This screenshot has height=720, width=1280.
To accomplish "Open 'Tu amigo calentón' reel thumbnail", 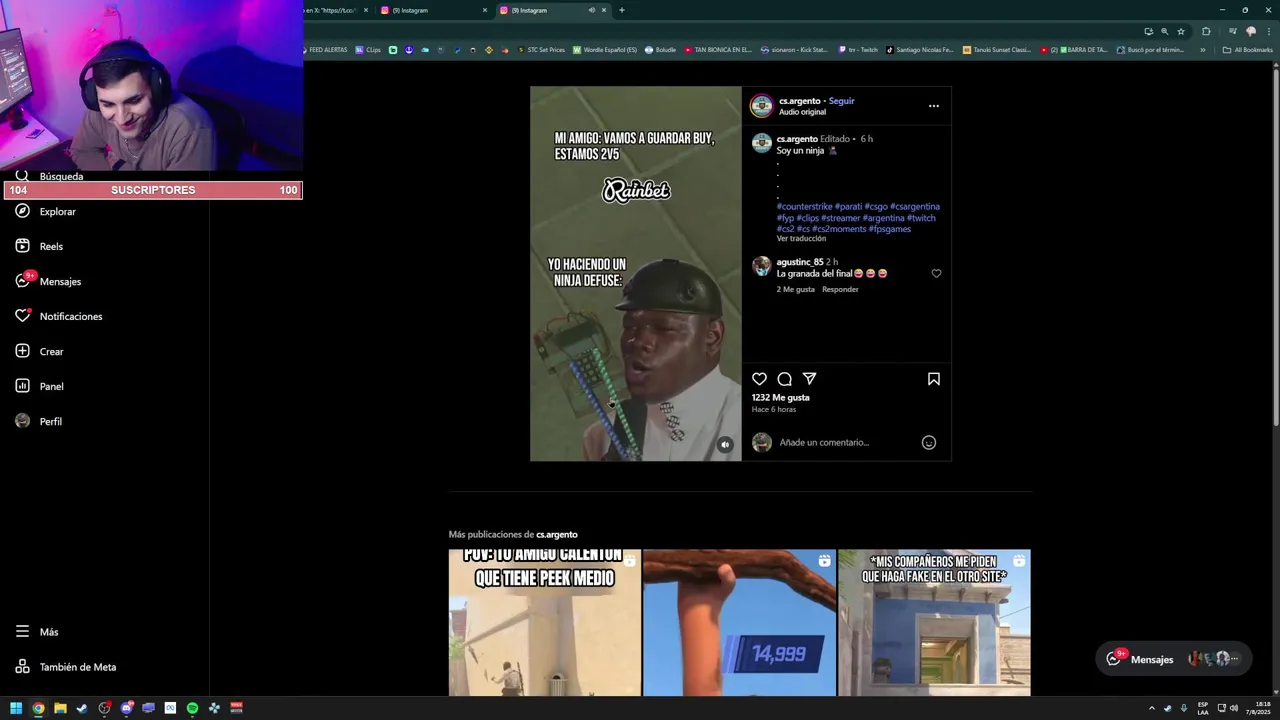I will (545, 622).
